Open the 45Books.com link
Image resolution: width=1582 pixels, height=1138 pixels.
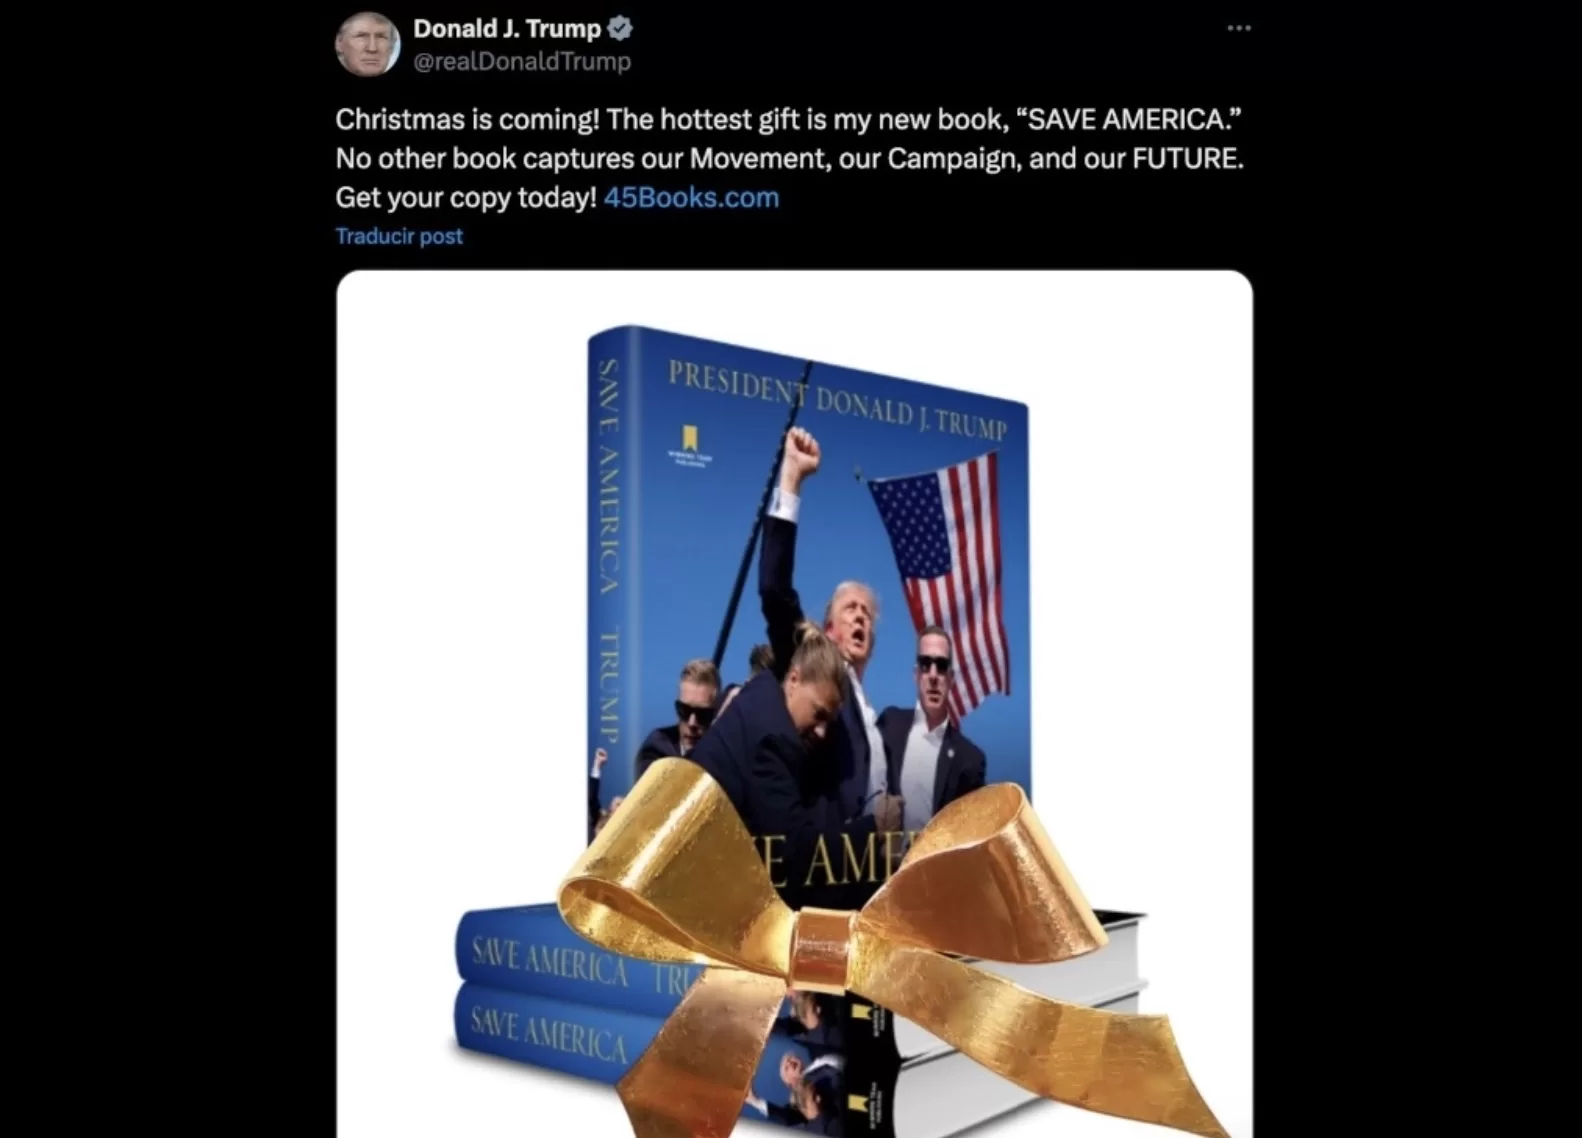coord(691,197)
